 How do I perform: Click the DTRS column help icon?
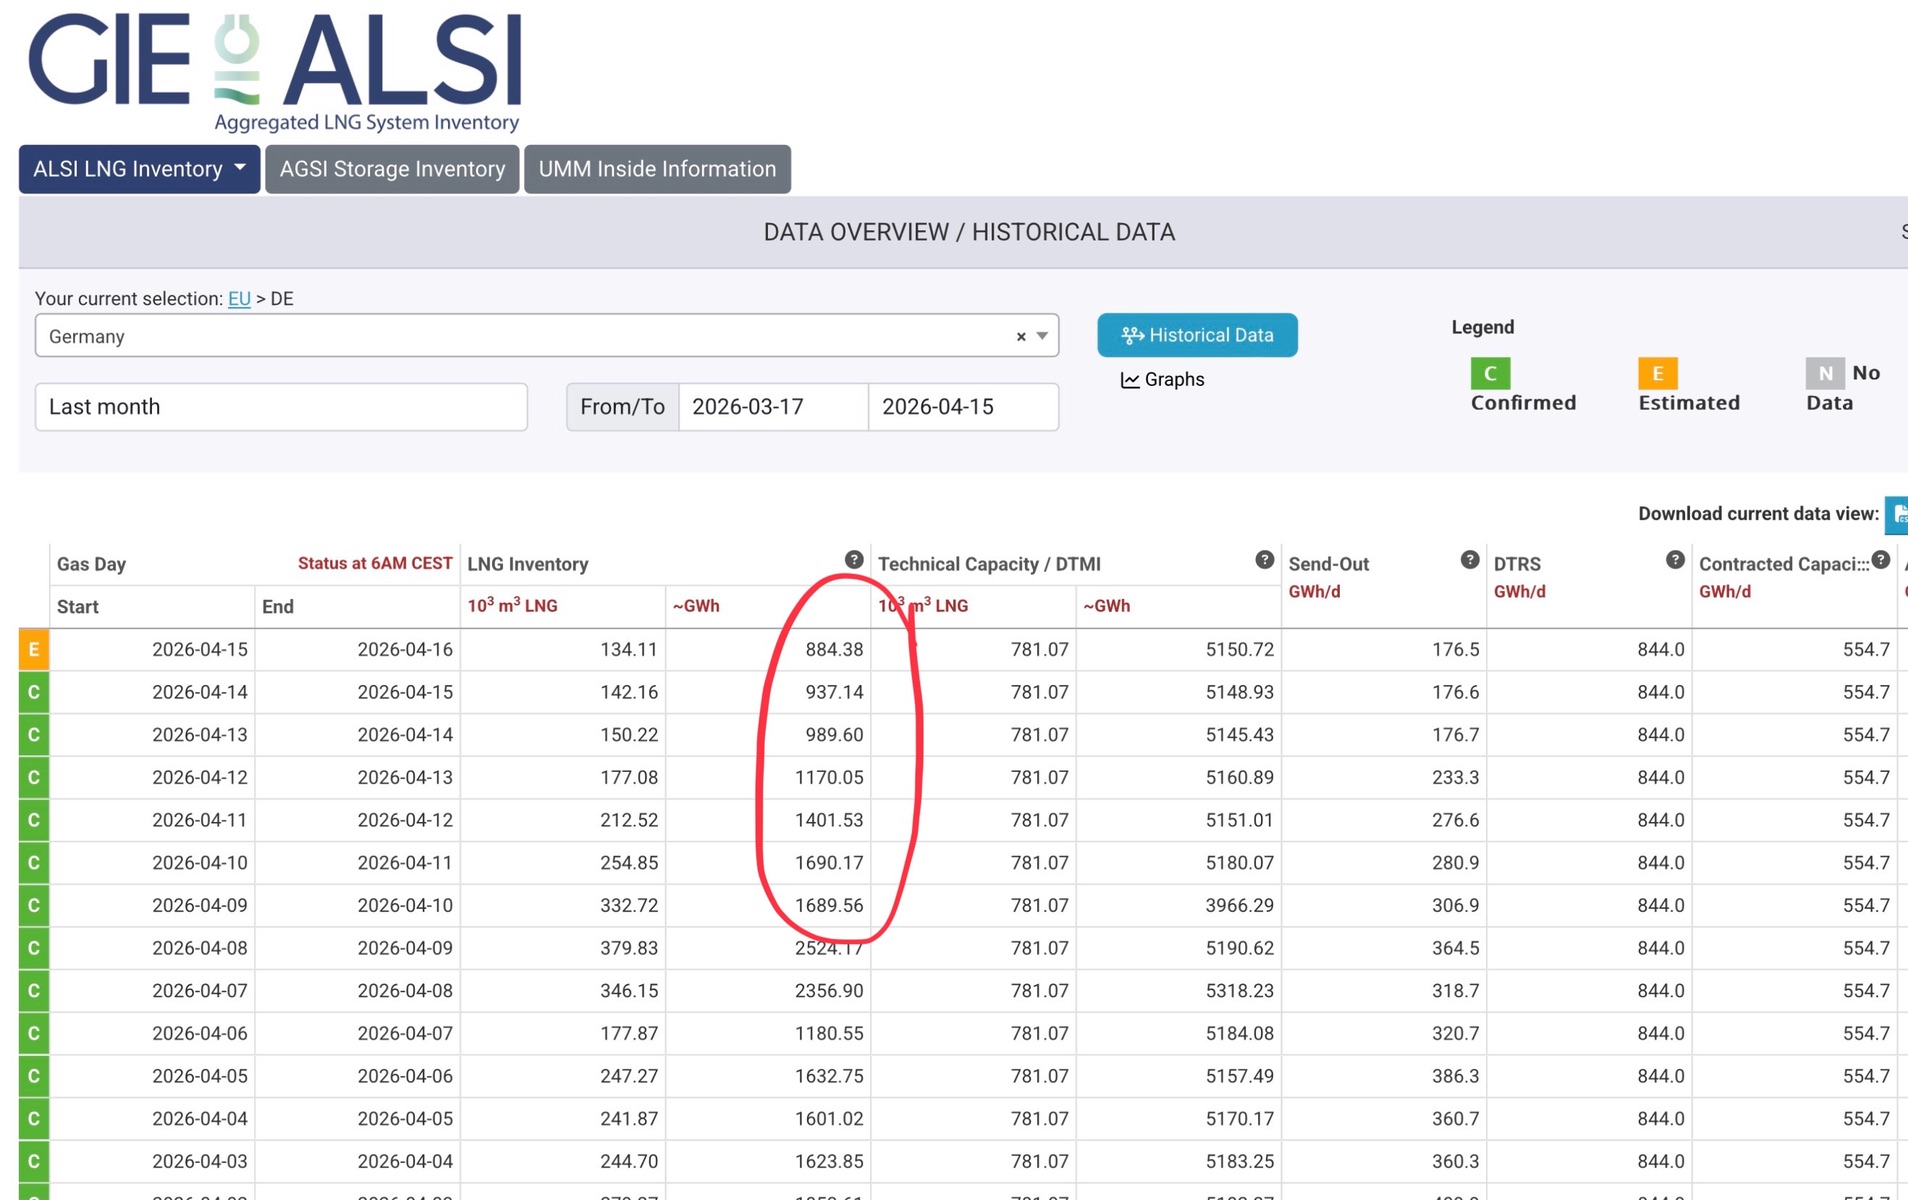(x=1675, y=560)
